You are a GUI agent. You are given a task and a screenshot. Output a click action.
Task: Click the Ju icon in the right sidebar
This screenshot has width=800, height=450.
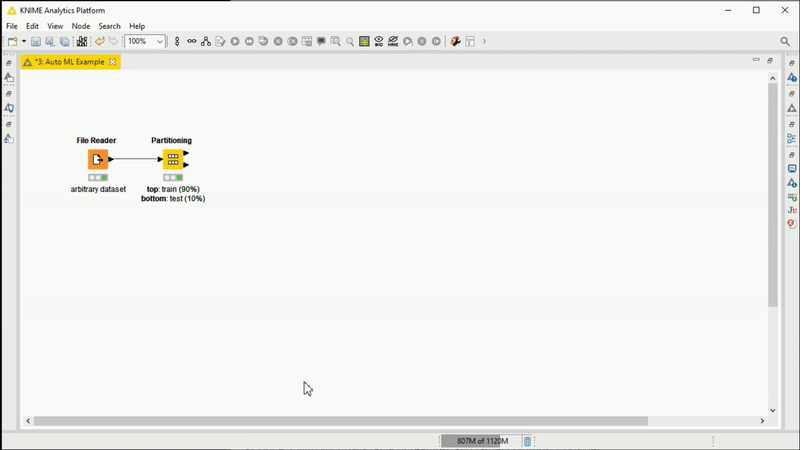click(x=792, y=210)
